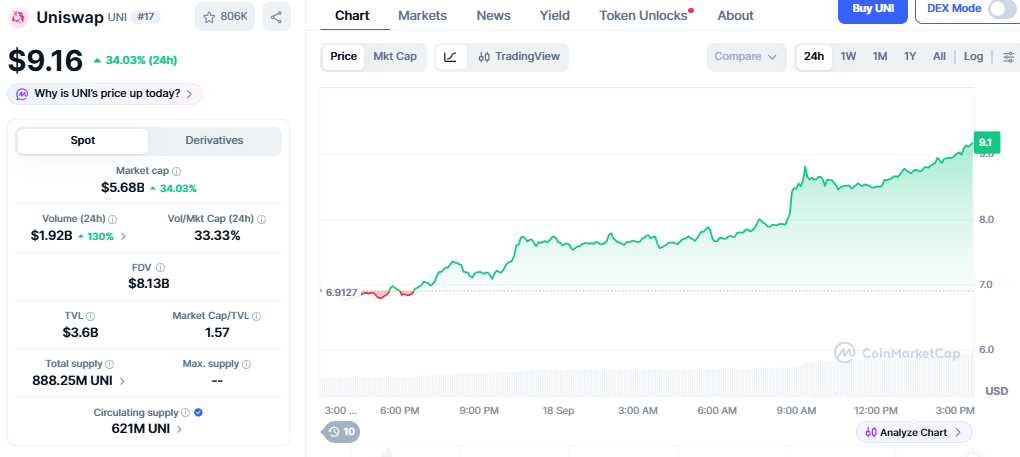Click Vol/Mkt Cap (24h) info icon
This screenshot has height=457, width=1020.
pos(262,219)
